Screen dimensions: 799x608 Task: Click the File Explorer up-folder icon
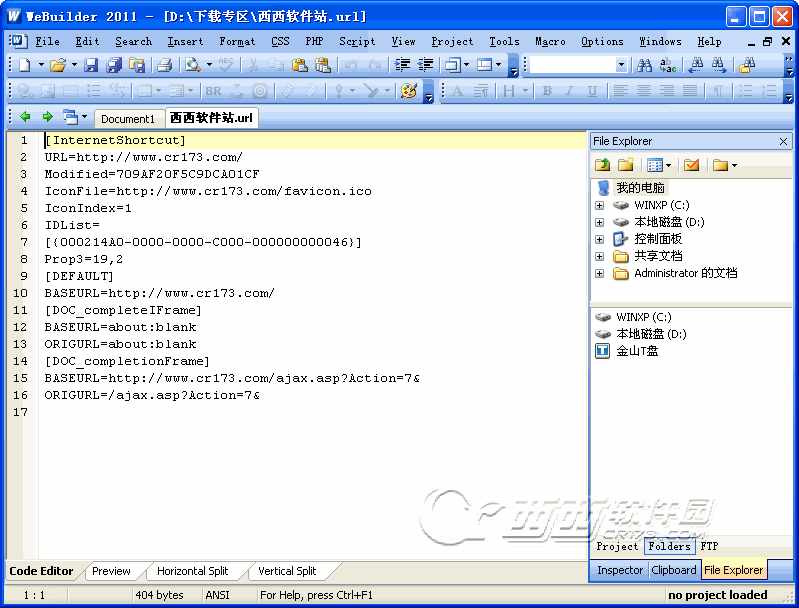point(603,165)
